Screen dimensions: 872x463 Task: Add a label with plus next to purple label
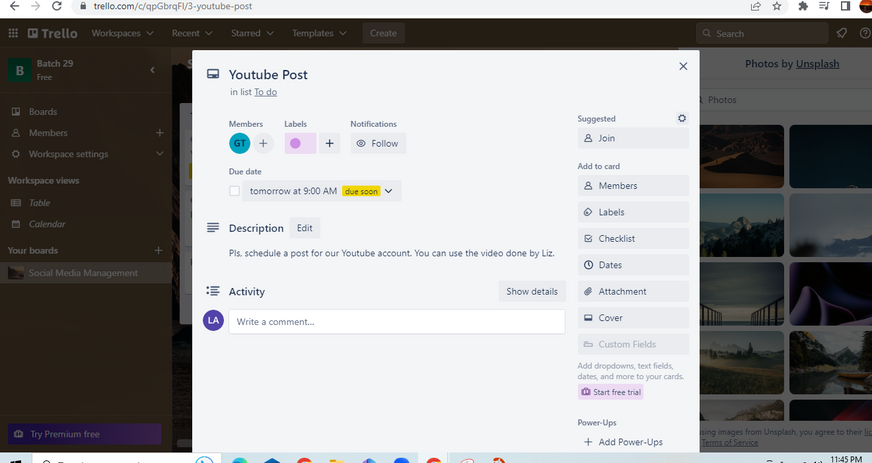[x=329, y=143]
